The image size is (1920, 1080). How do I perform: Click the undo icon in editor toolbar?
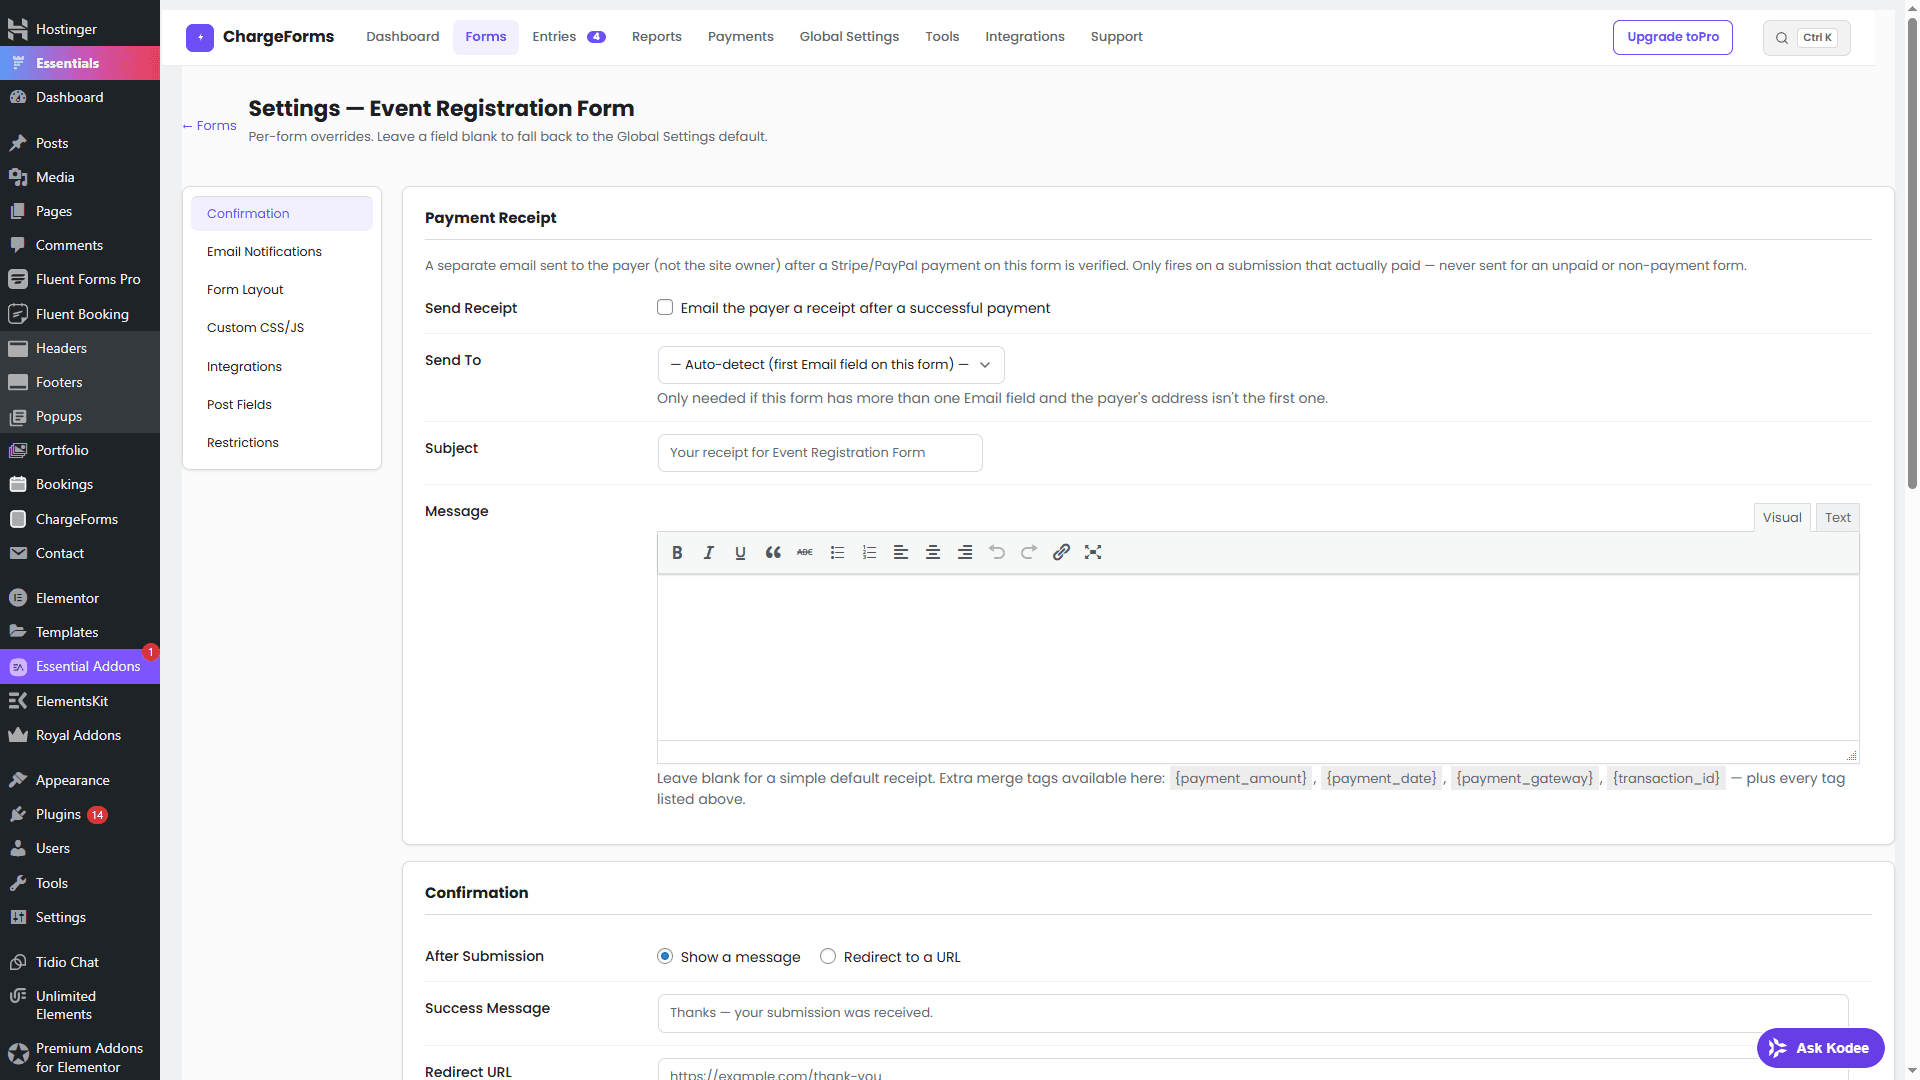point(997,552)
